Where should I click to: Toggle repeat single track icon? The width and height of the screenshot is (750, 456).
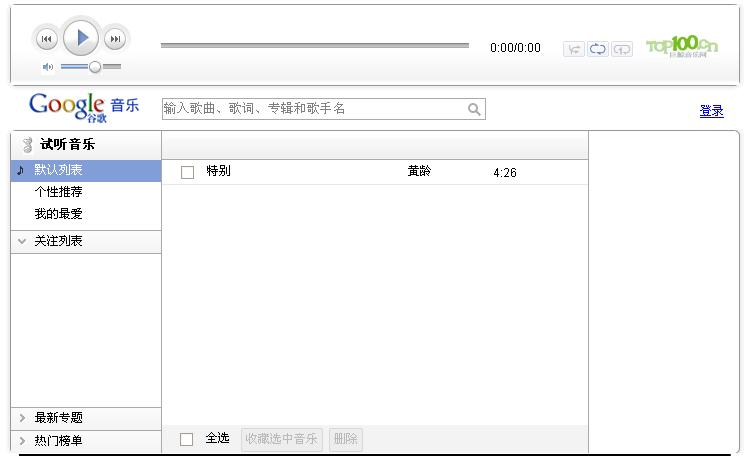coord(622,49)
